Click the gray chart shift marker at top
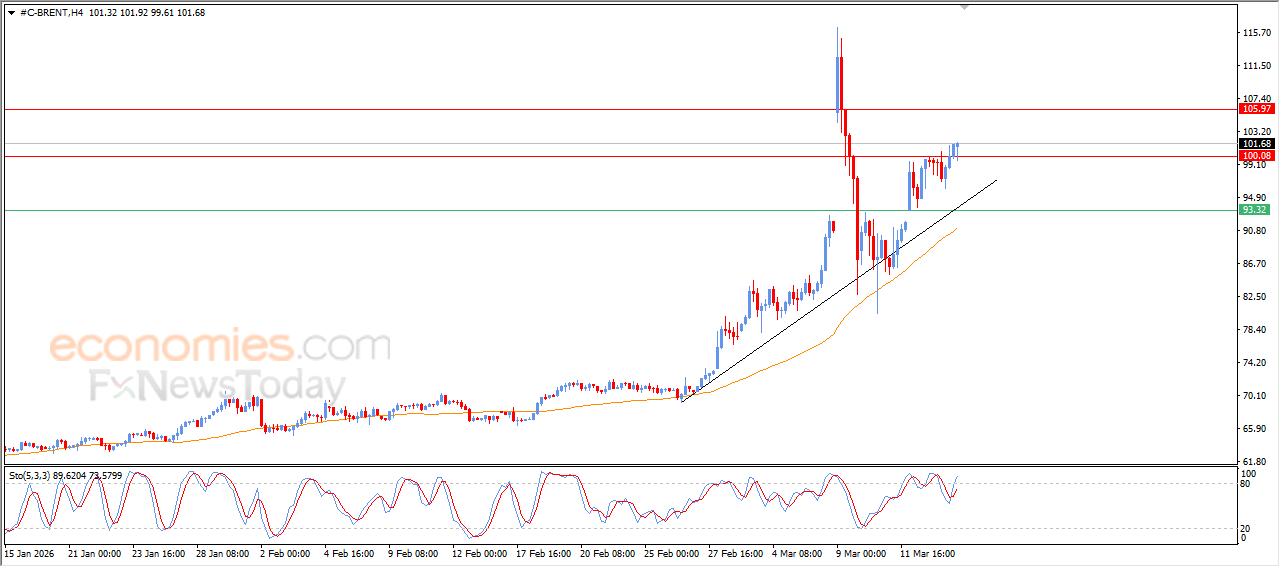The image size is (1280, 567). 964,7
